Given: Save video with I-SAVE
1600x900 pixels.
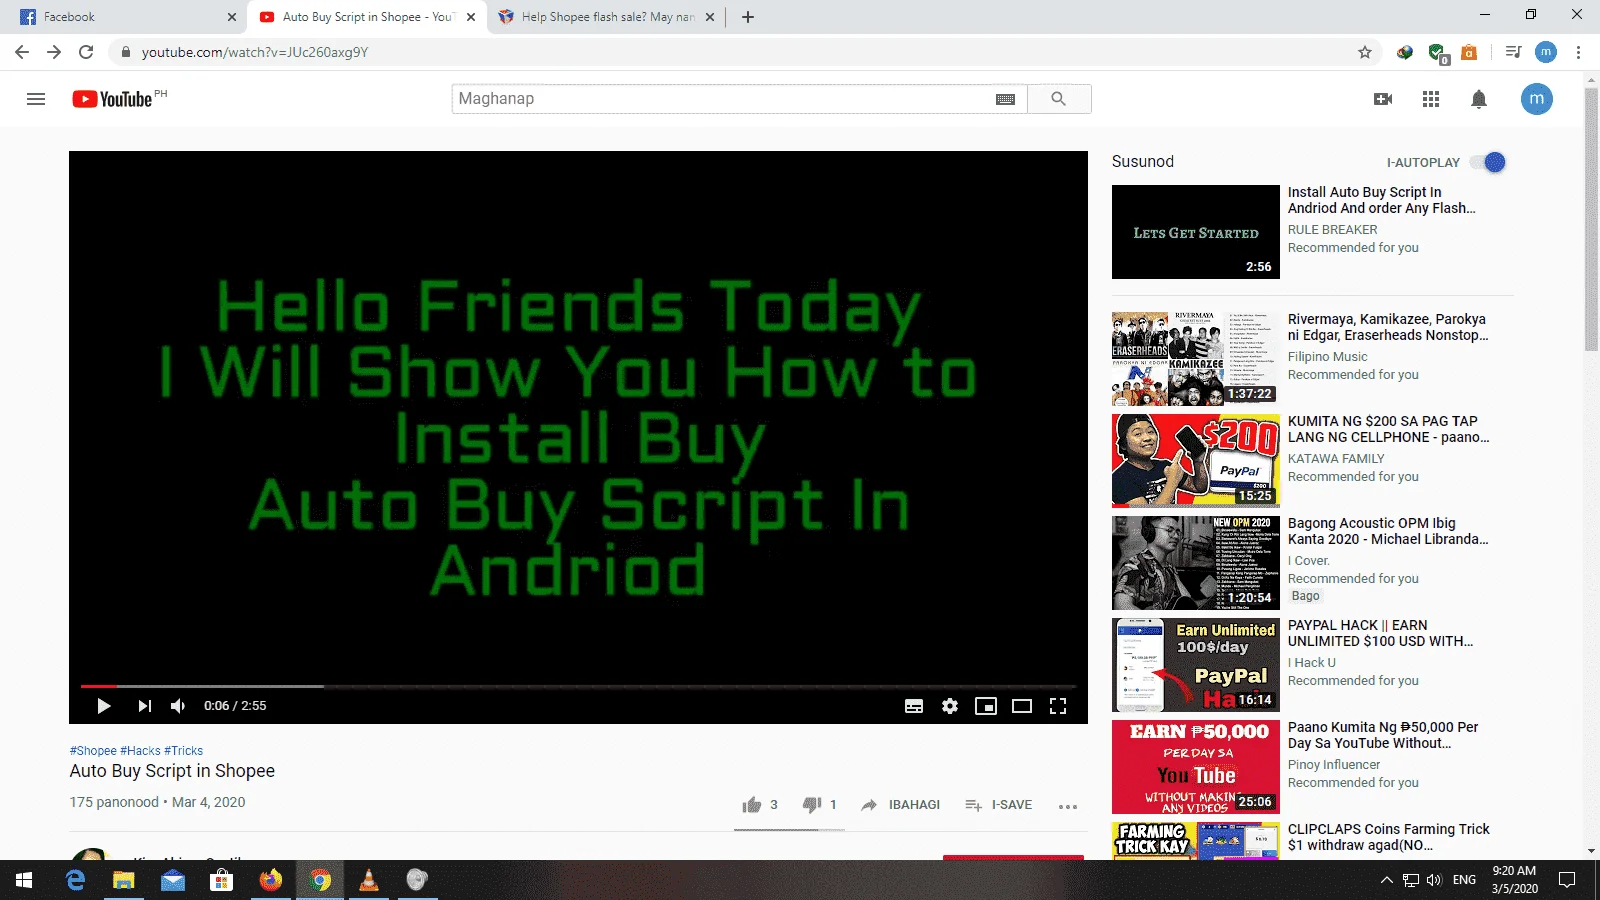Looking at the screenshot, I should click(x=998, y=805).
